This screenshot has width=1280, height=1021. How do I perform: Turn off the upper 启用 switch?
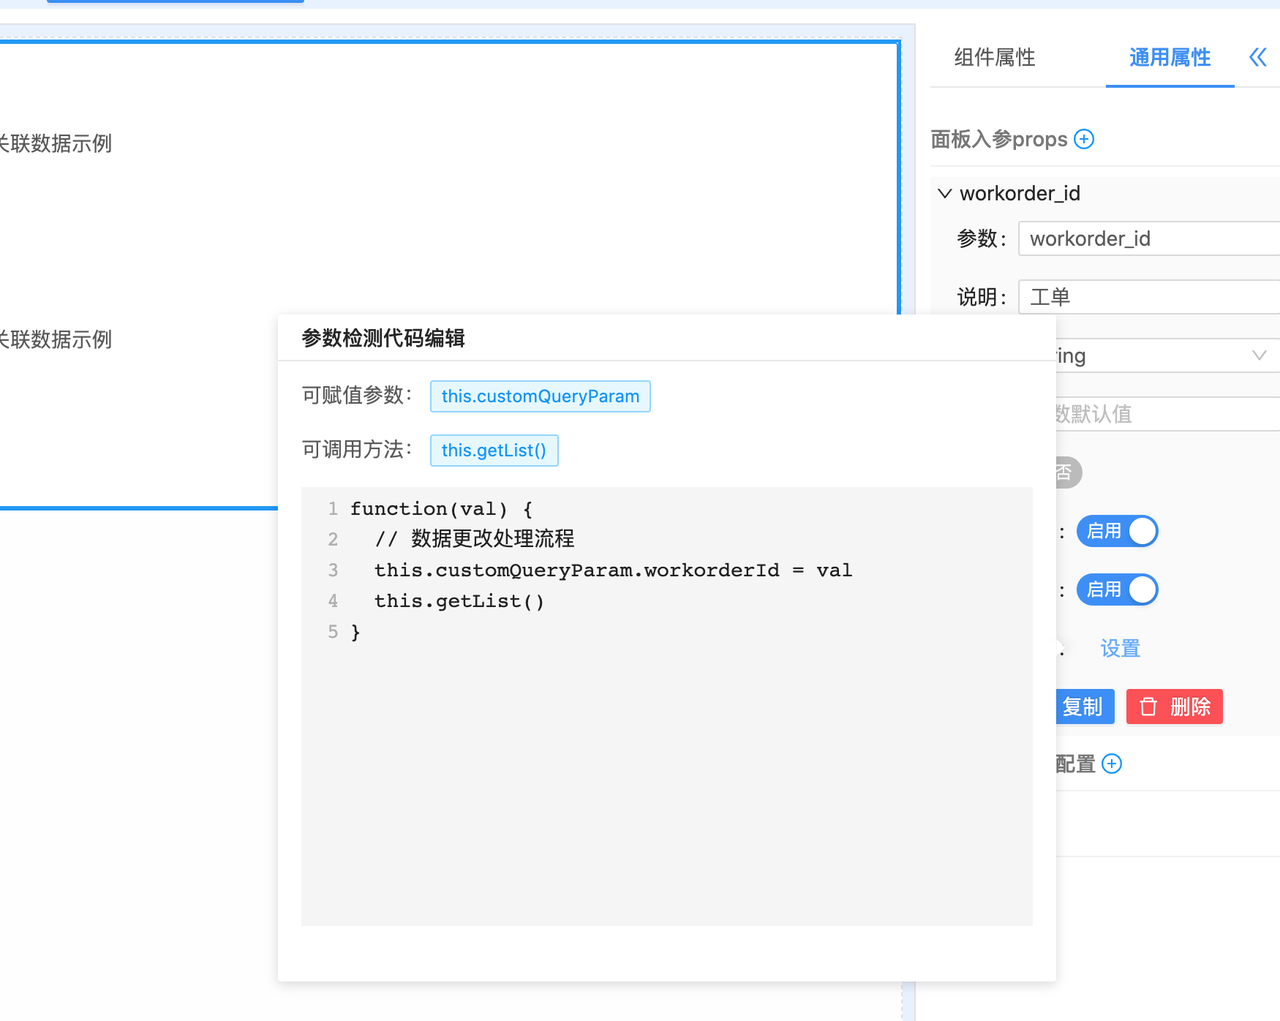1117,531
